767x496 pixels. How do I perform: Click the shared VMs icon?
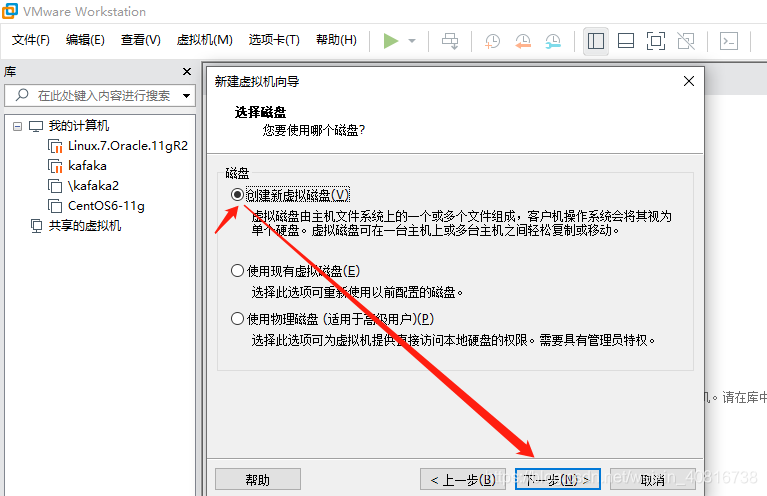tap(36, 226)
